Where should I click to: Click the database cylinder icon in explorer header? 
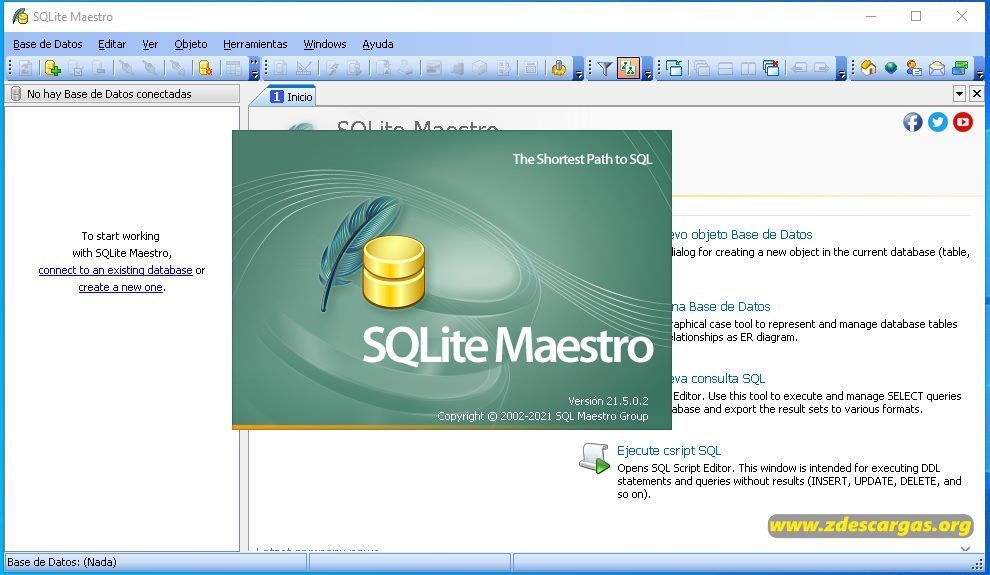(x=16, y=94)
